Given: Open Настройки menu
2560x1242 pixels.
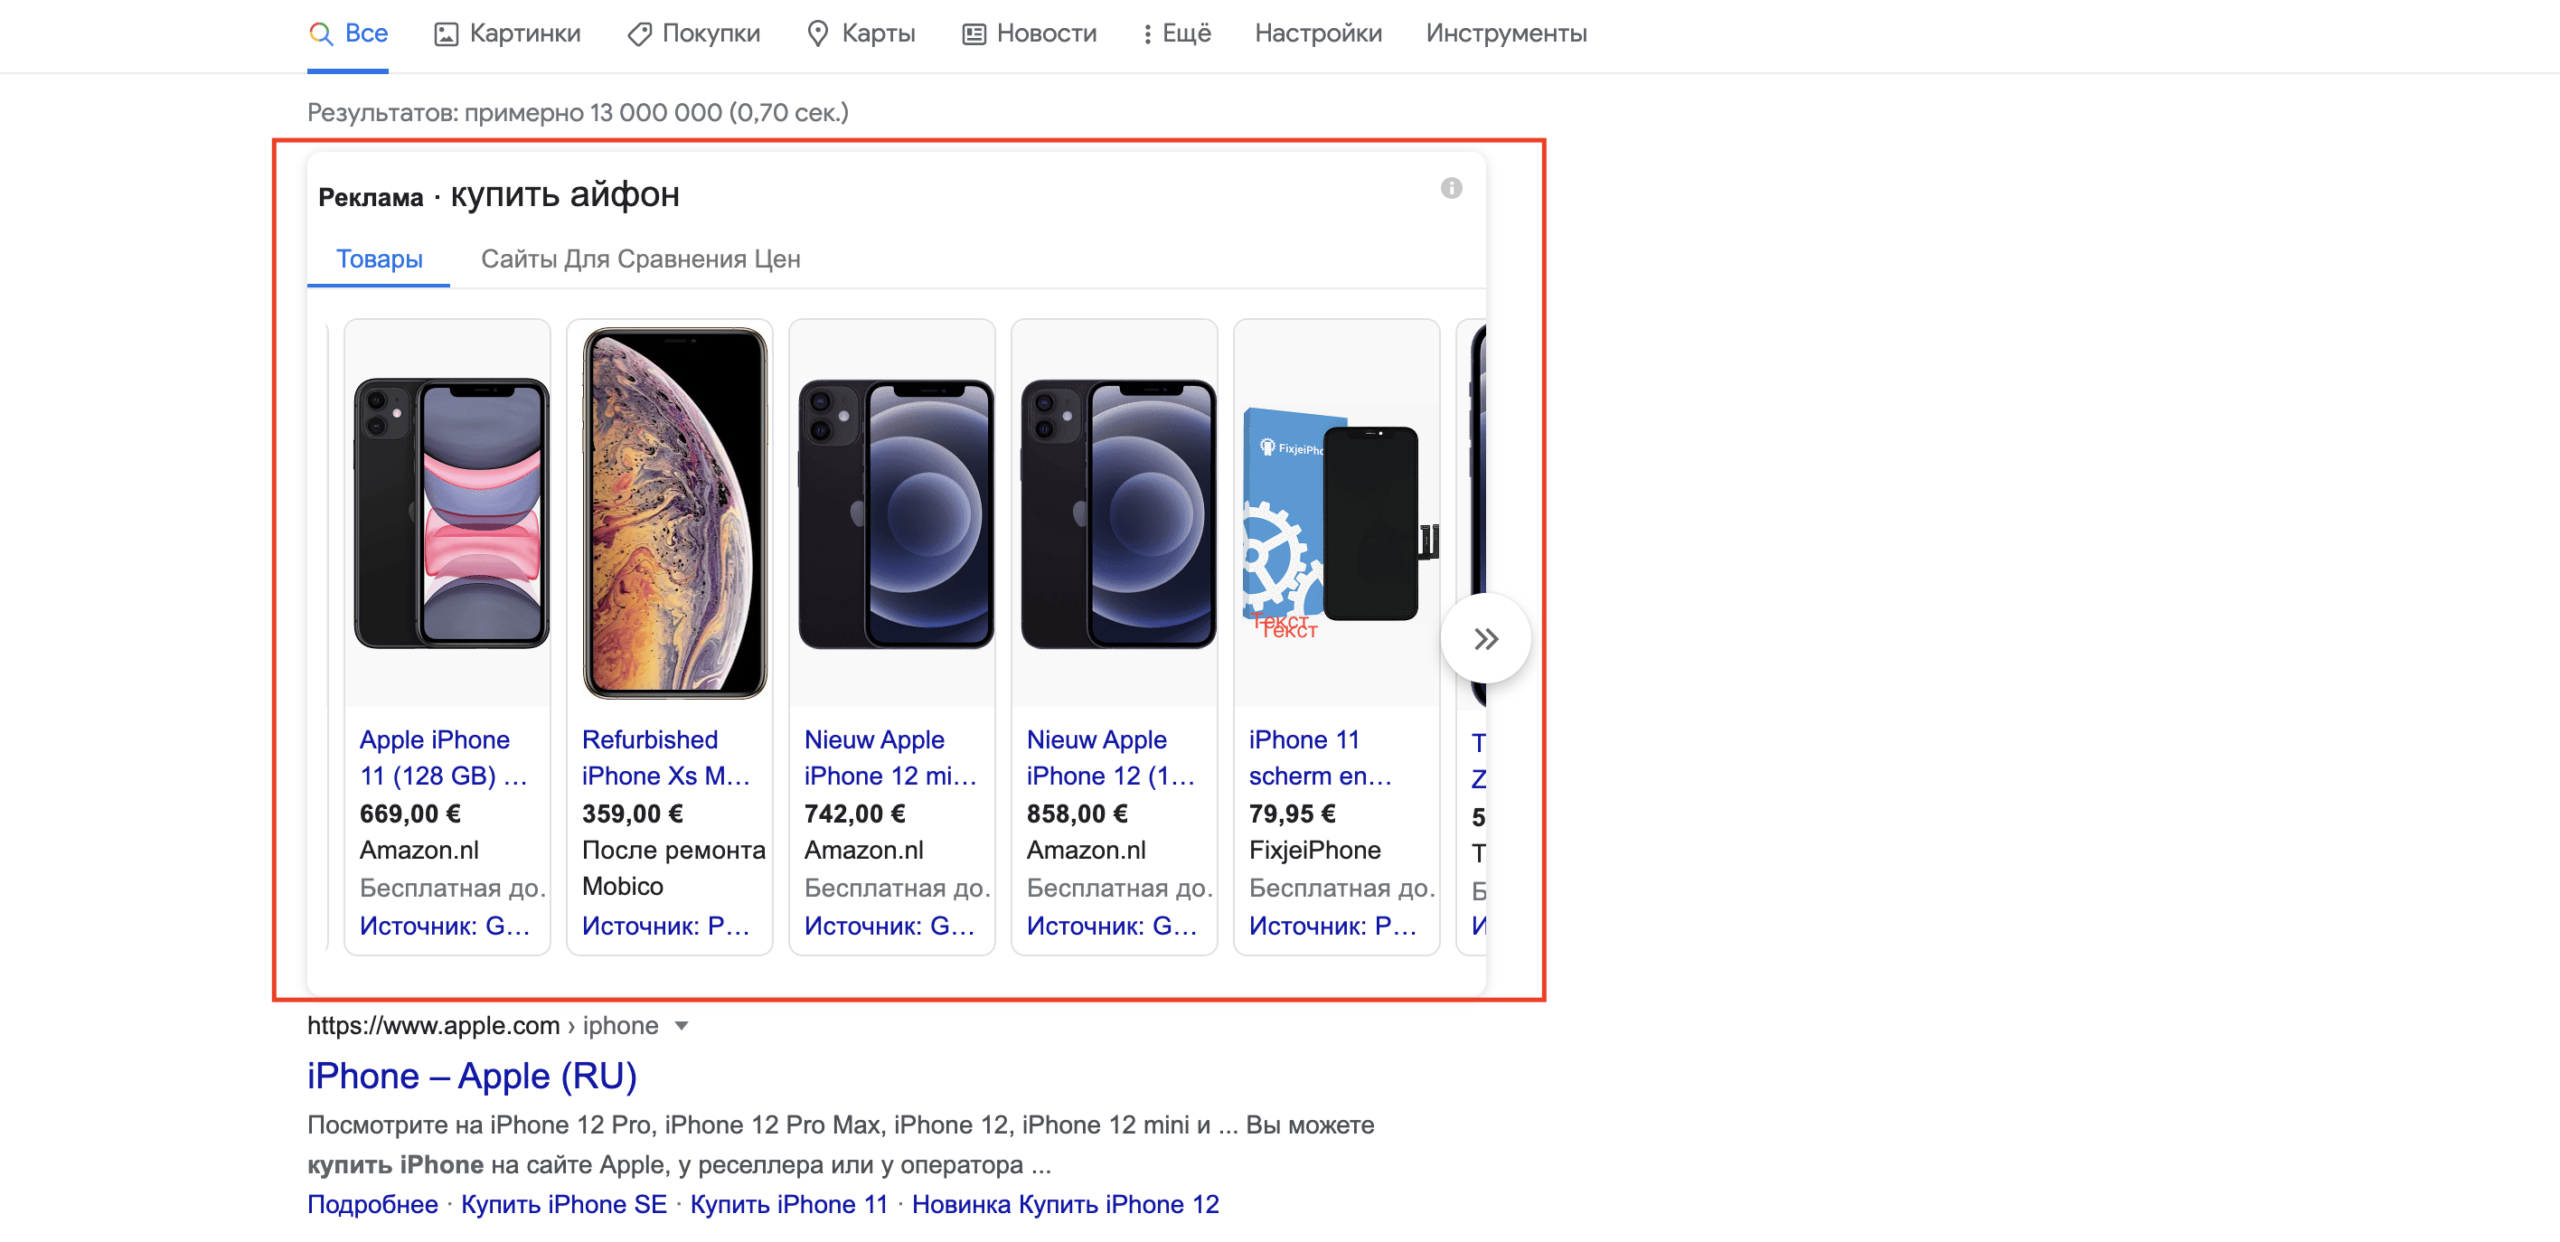Looking at the screenshot, I should 1318,34.
